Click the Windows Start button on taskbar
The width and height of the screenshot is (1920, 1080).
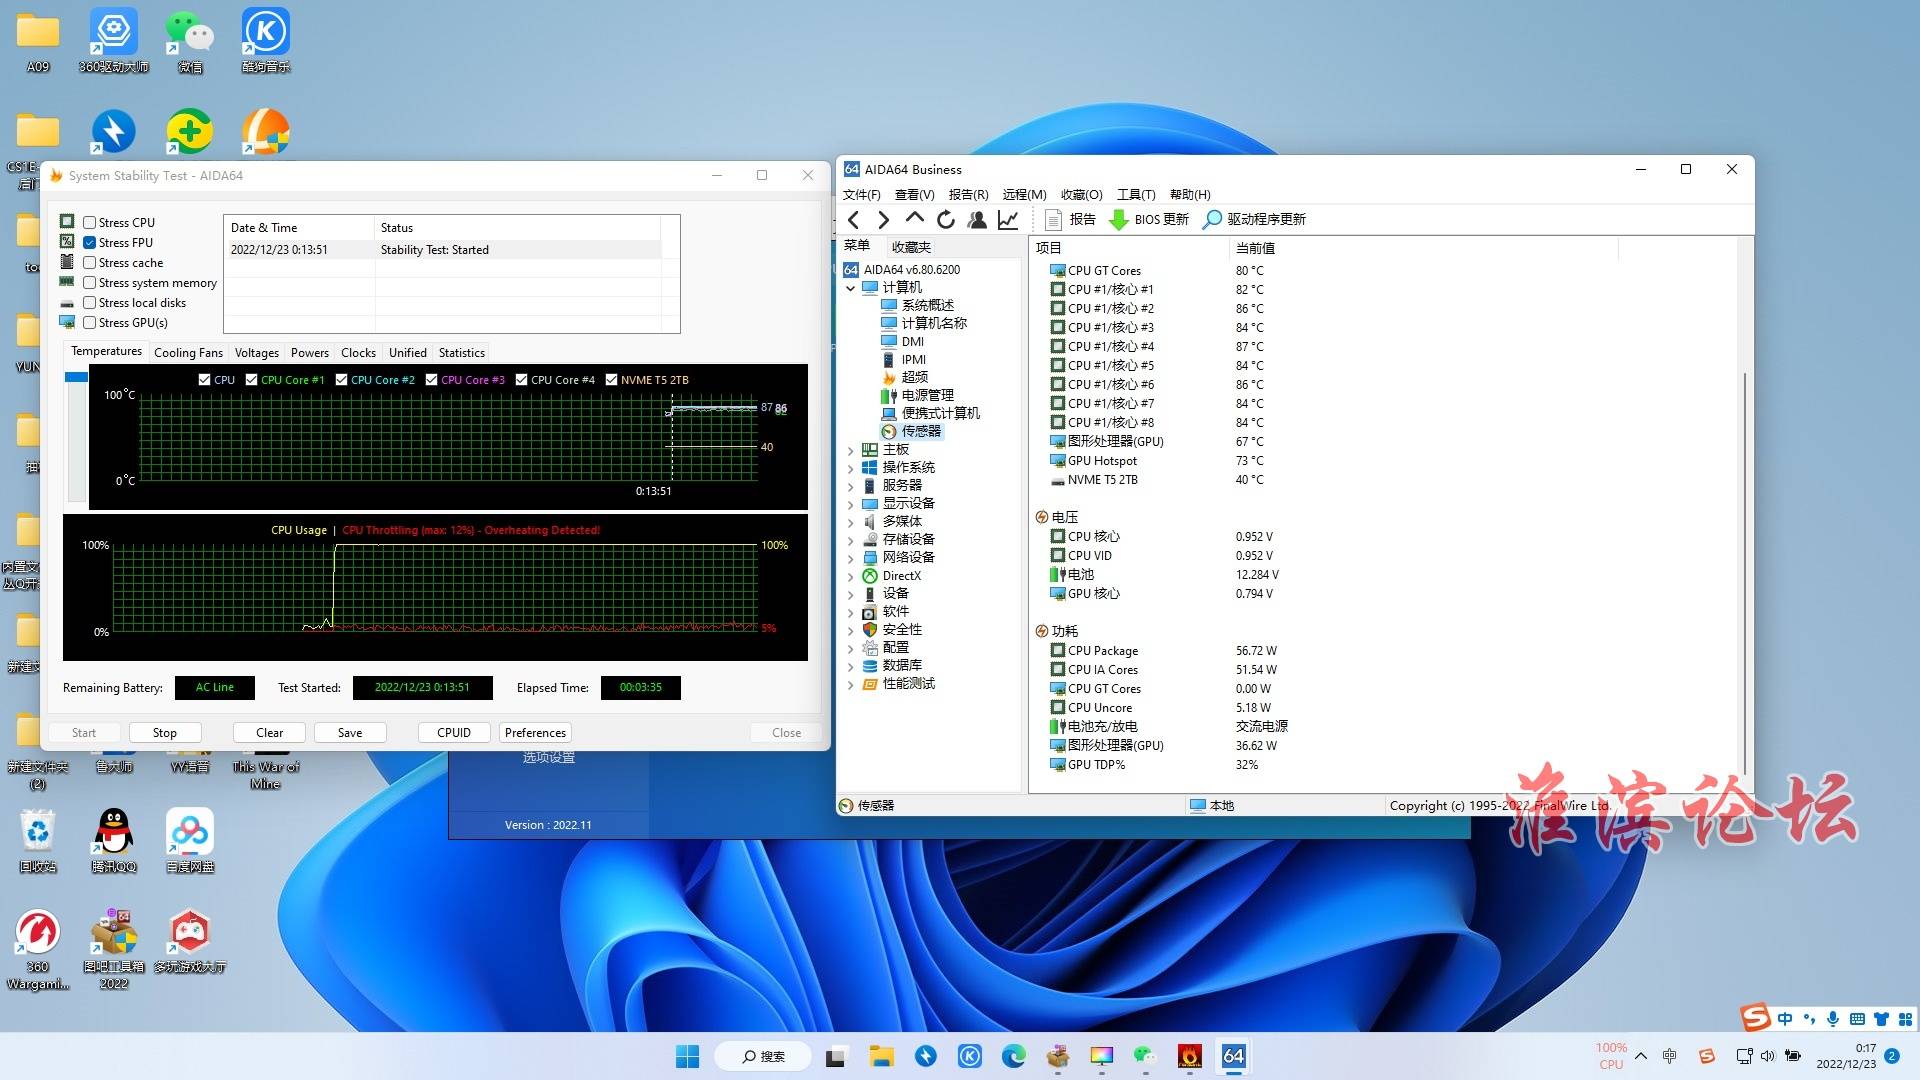coord(688,1056)
